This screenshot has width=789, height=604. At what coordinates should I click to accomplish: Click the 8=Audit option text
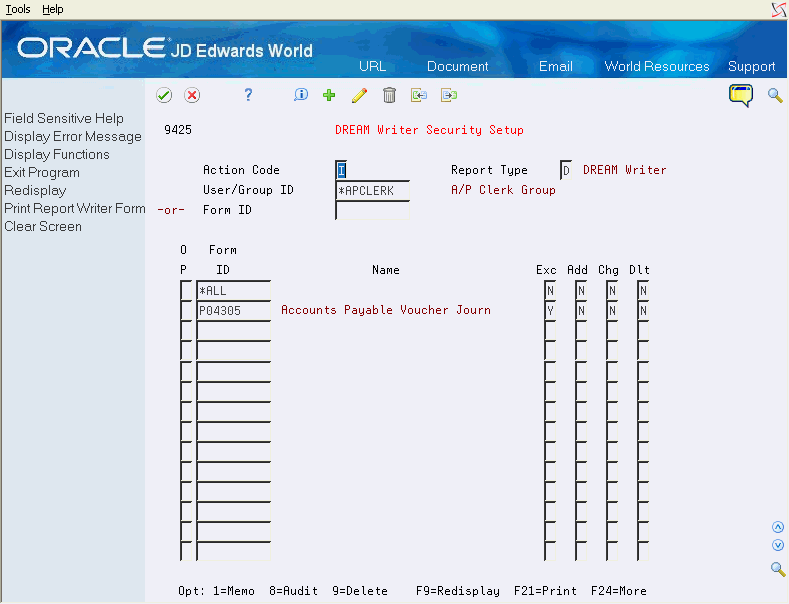pyautogui.click(x=293, y=591)
